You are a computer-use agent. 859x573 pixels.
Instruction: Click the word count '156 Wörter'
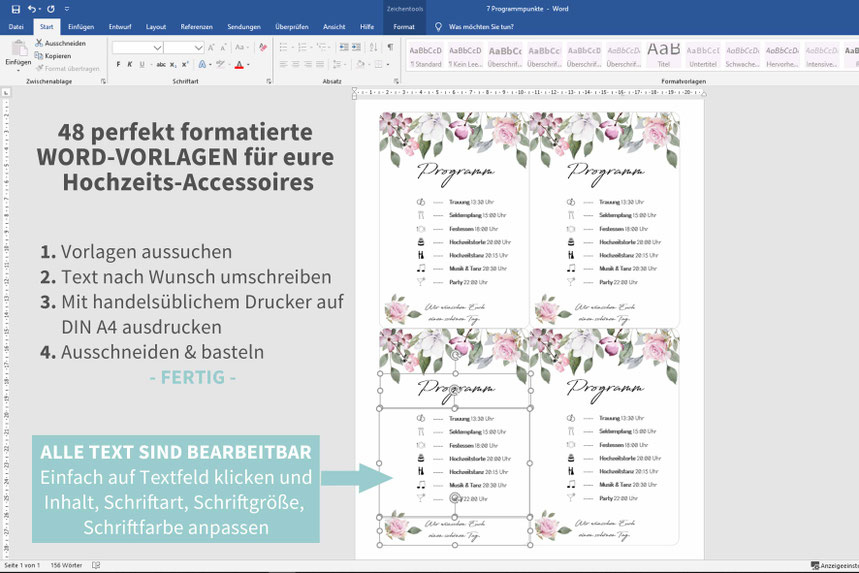click(65, 565)
